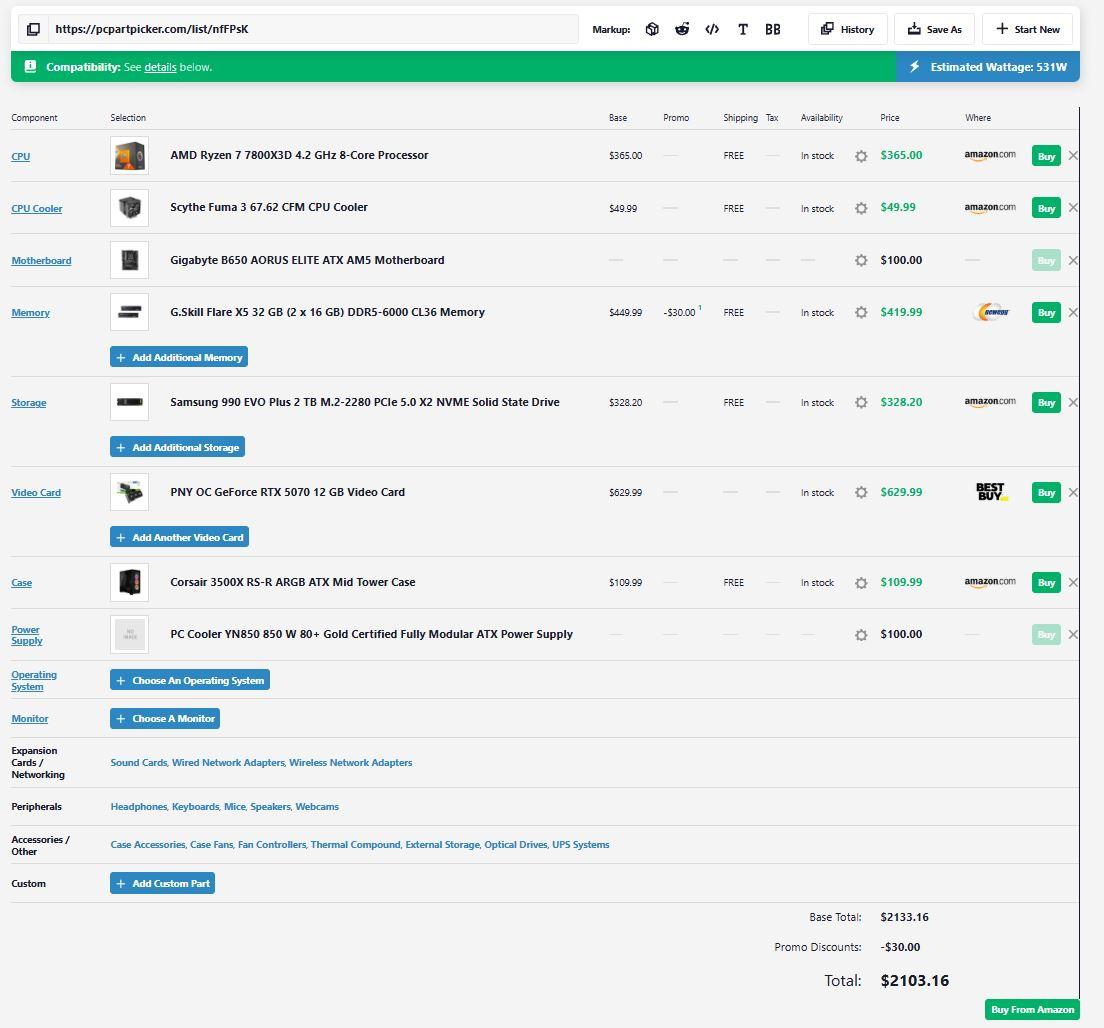Click Add Additional Memory button

click(x=179, y=357)
